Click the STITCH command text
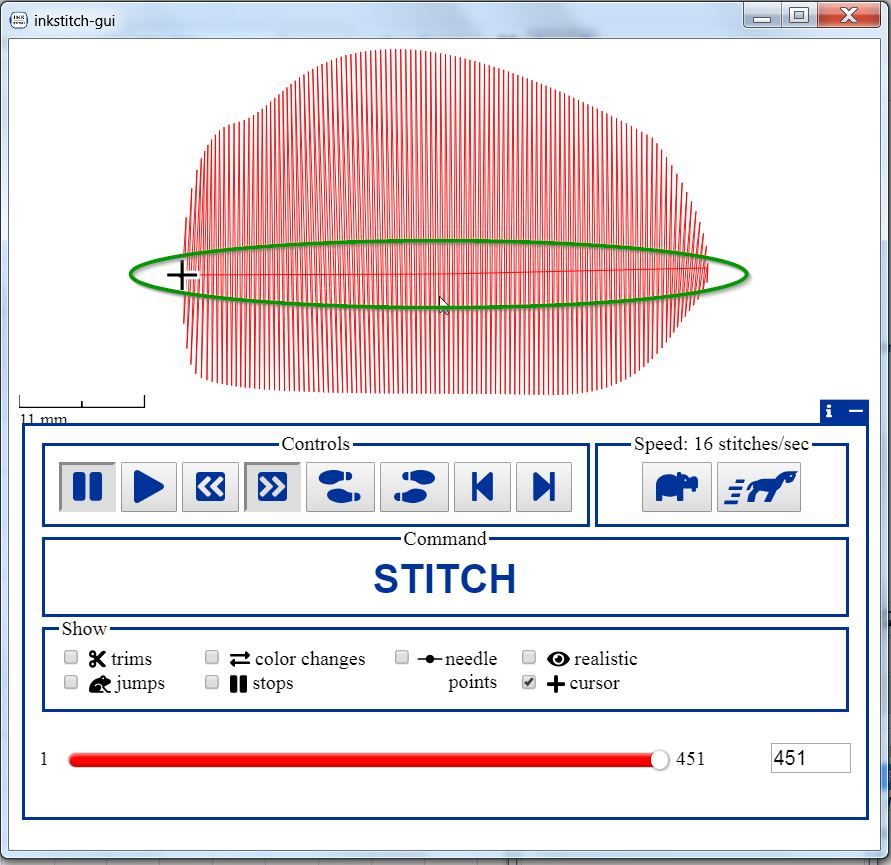 click(x=445, y=579)
